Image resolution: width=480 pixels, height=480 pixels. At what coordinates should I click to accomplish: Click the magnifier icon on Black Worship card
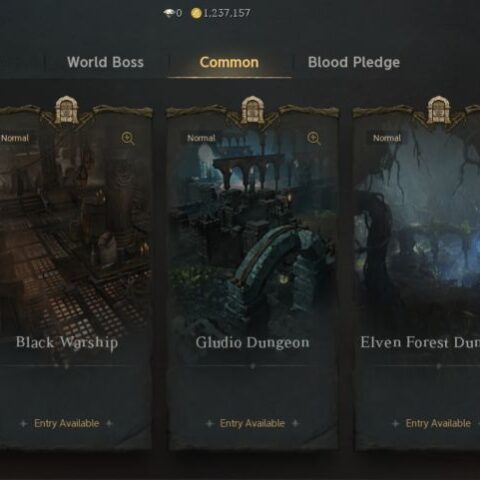click(x=128, y=138)
